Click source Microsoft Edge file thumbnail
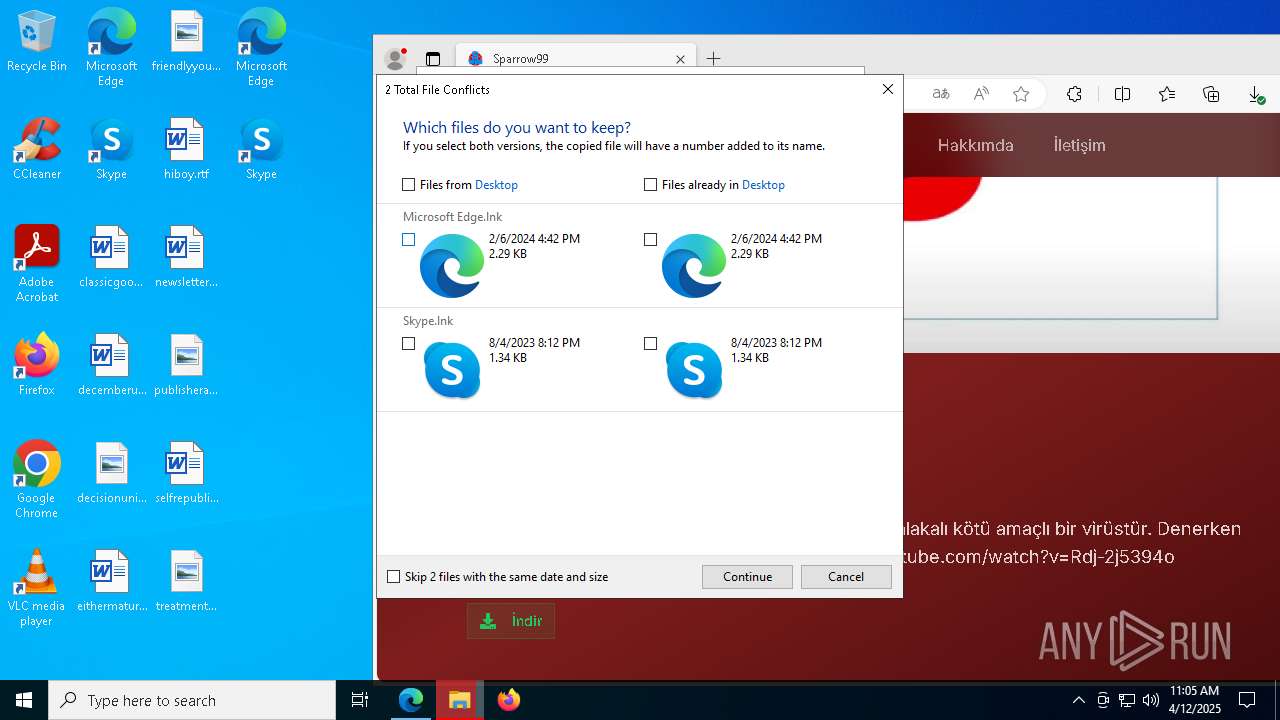Viewport: 1280px width, 720px height. tap(452, 266)
